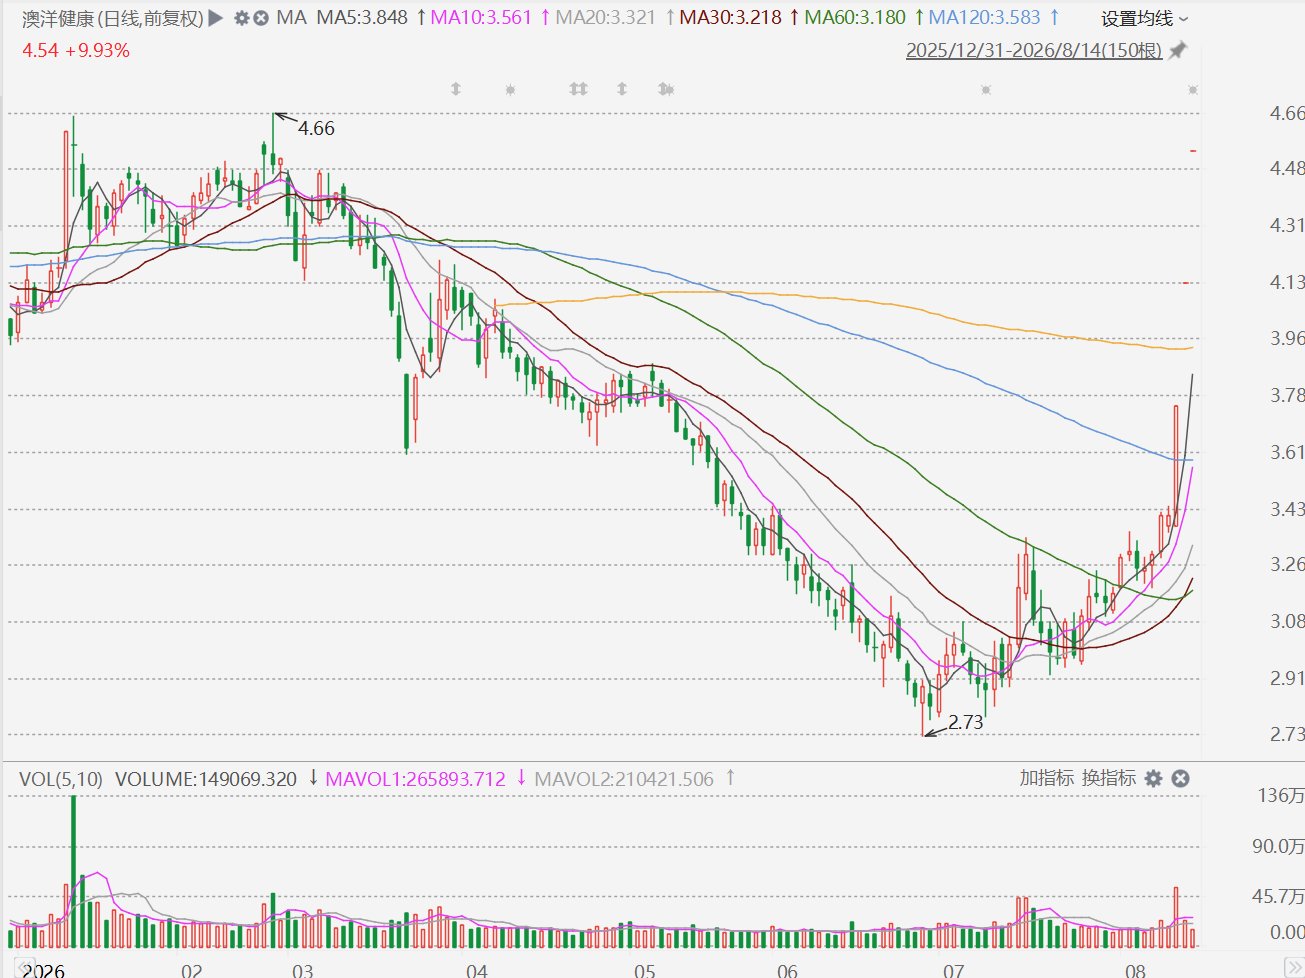Click the 3.43 price axis label

coord(1287,509)
